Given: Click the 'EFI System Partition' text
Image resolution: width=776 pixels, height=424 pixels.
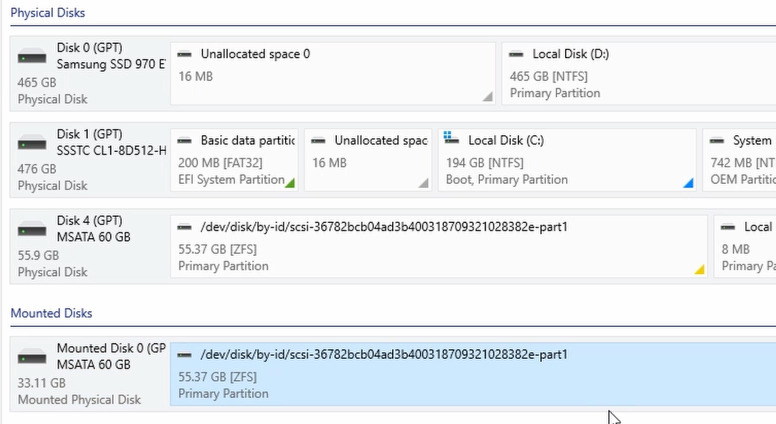Looking at the screenshot, I should (x=231, y=180).
